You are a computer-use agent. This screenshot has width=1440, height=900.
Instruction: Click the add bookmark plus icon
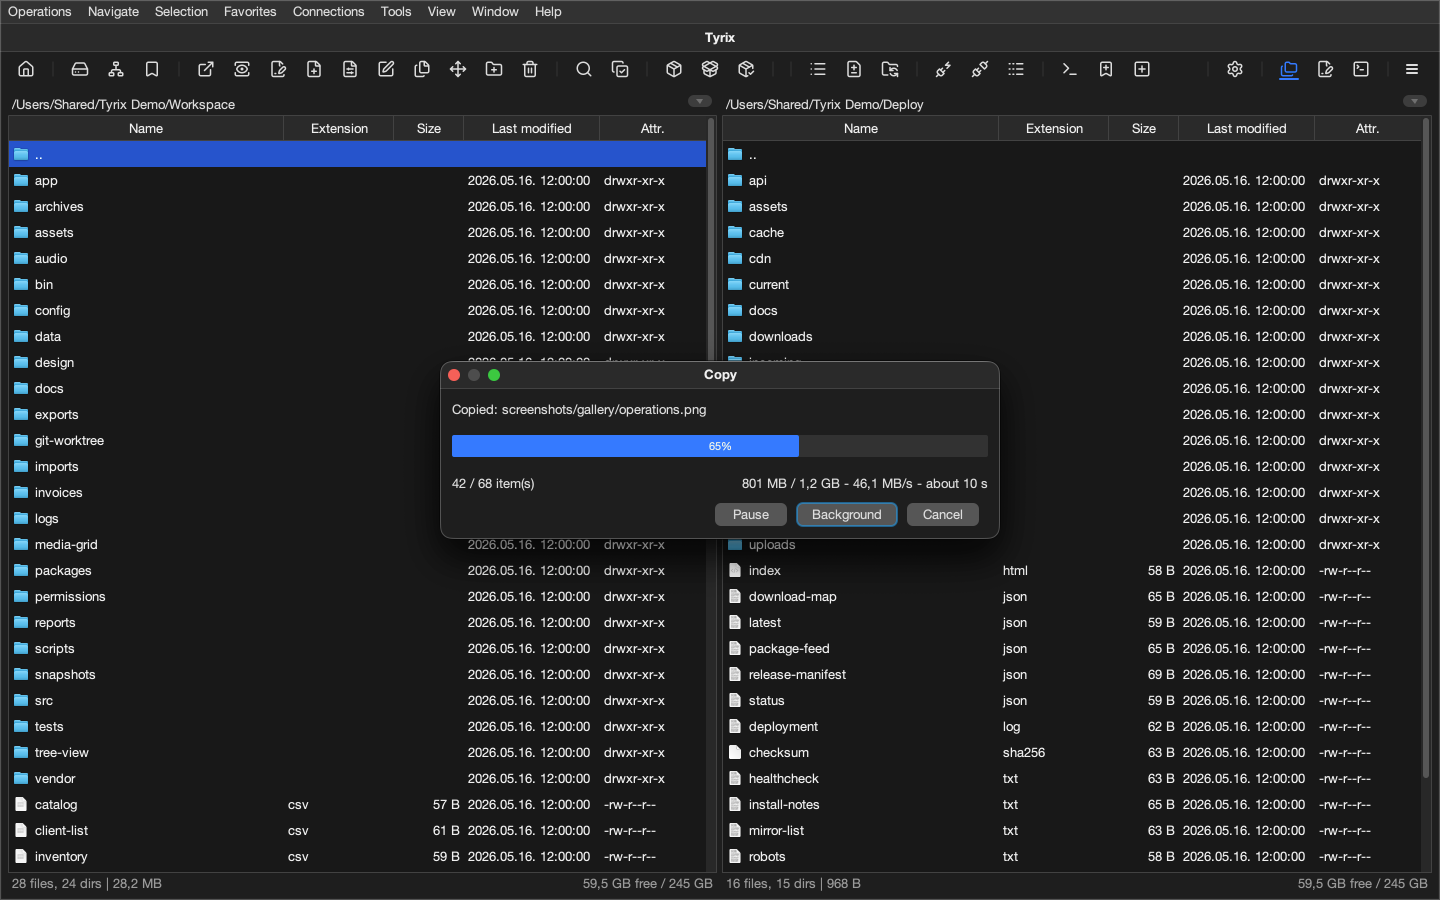click(1106, 69)
